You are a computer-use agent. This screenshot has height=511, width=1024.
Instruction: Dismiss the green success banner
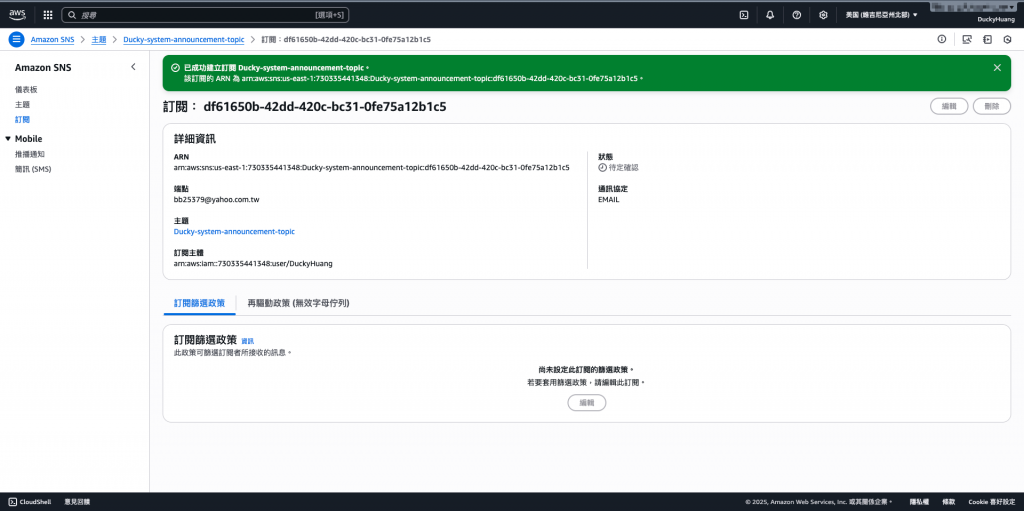997,67
